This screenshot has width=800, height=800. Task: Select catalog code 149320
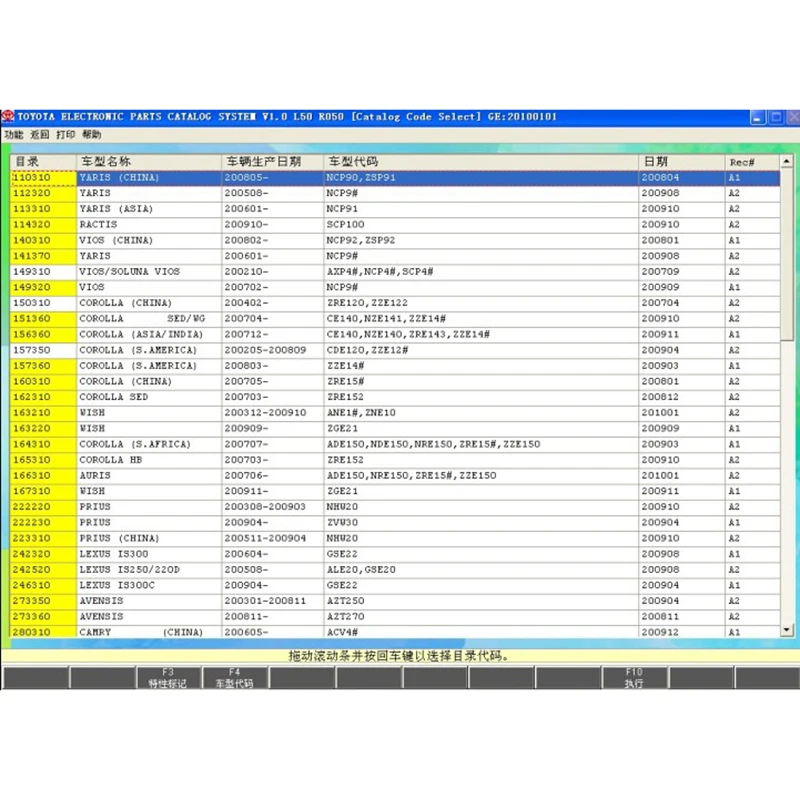pyautogui.click(x=43, y=287)
